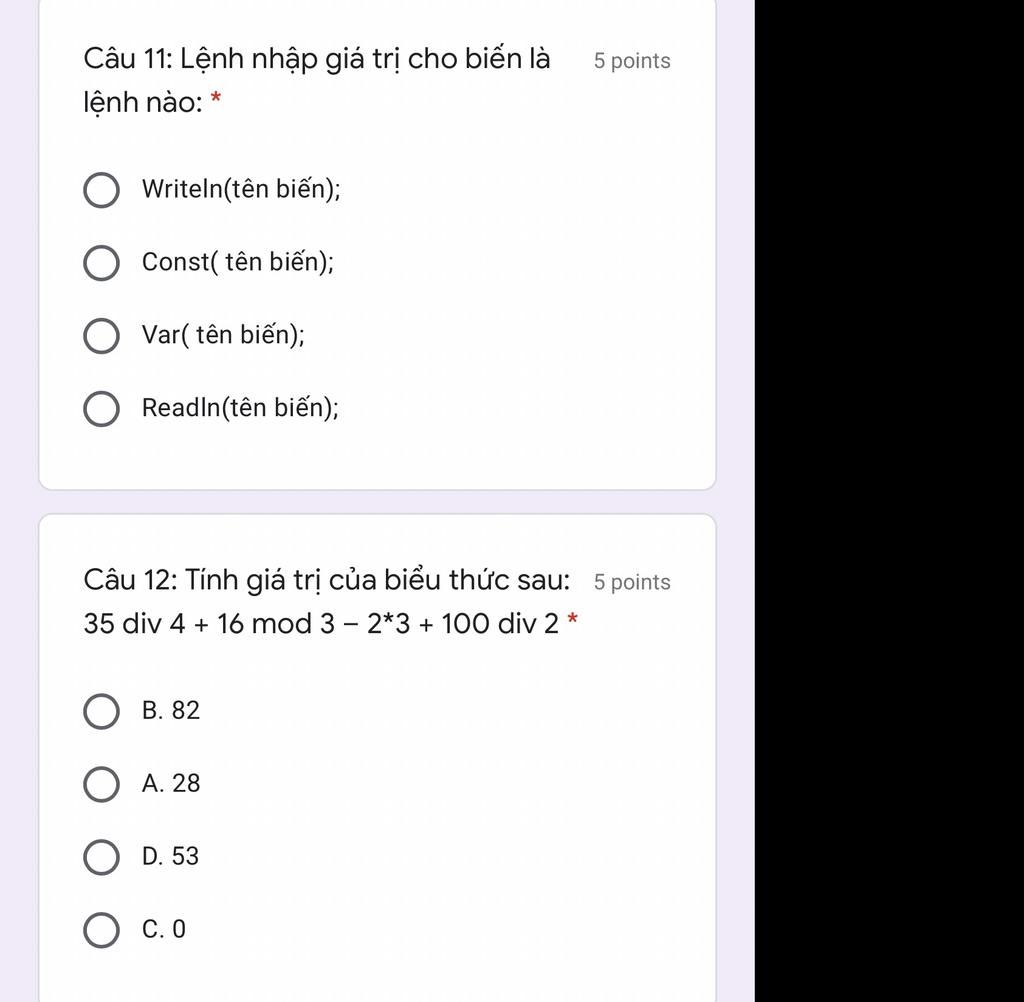Click the 'D. 53' answer label
The width and height of the screenshot is (1024, 1002).
(x=170, y=857)
